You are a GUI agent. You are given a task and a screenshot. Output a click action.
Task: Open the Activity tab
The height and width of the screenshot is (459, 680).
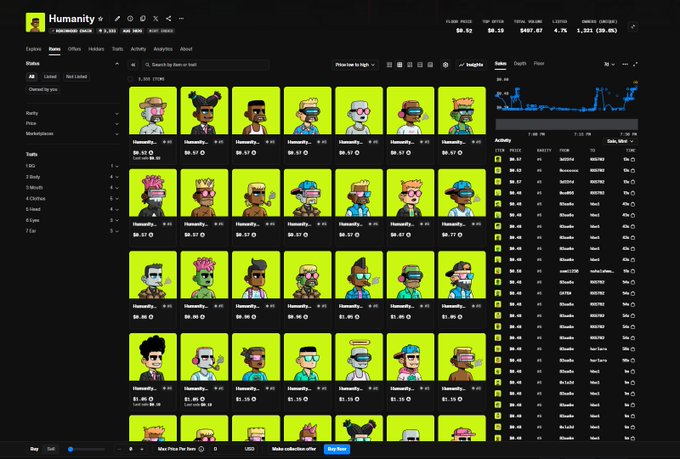(x=138, y=49)
